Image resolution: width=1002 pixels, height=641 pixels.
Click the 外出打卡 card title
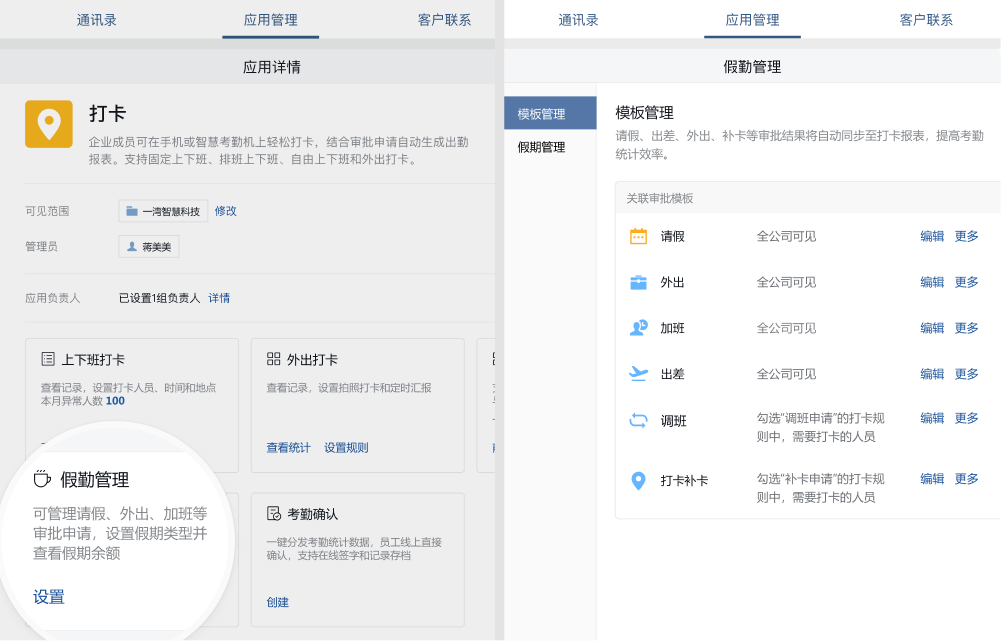coord(312,360)
